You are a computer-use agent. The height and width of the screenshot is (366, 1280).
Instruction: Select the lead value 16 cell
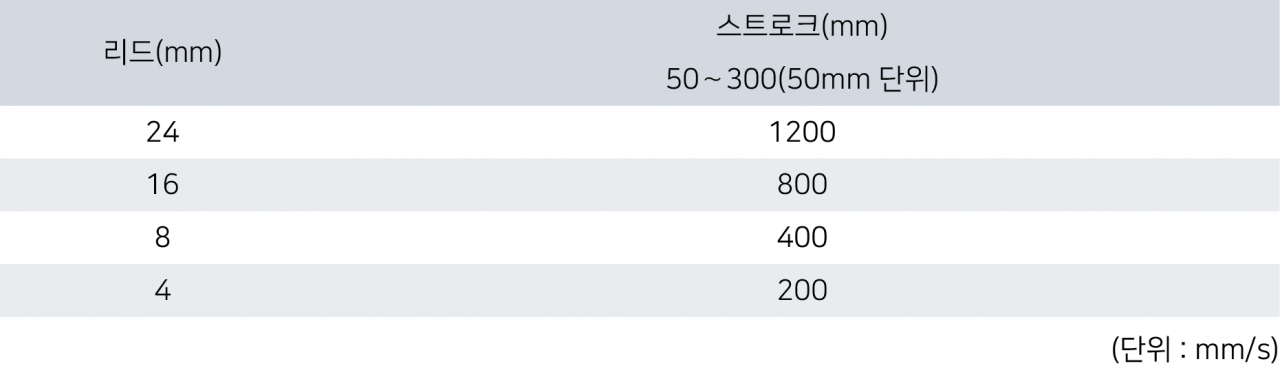(x=162, y=185)
